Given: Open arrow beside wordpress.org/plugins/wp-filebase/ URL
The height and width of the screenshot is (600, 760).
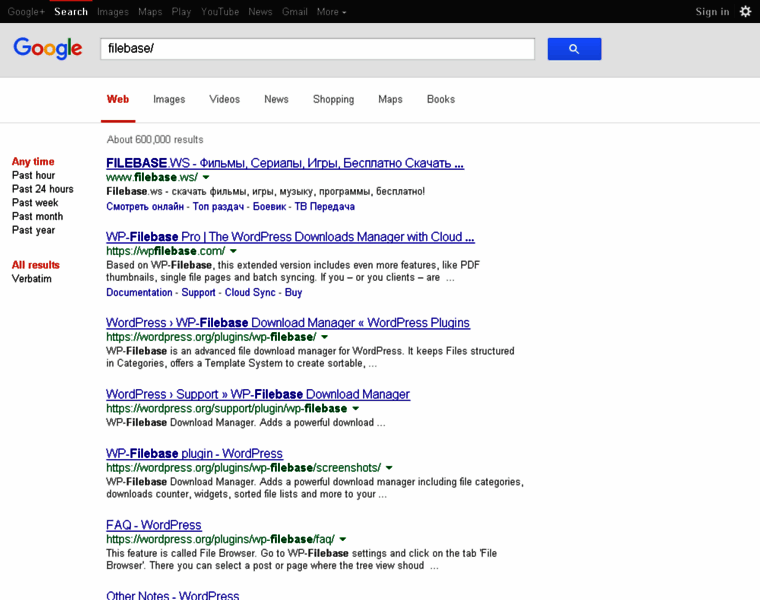Looking at the screenshot, I should coord(325,337).
